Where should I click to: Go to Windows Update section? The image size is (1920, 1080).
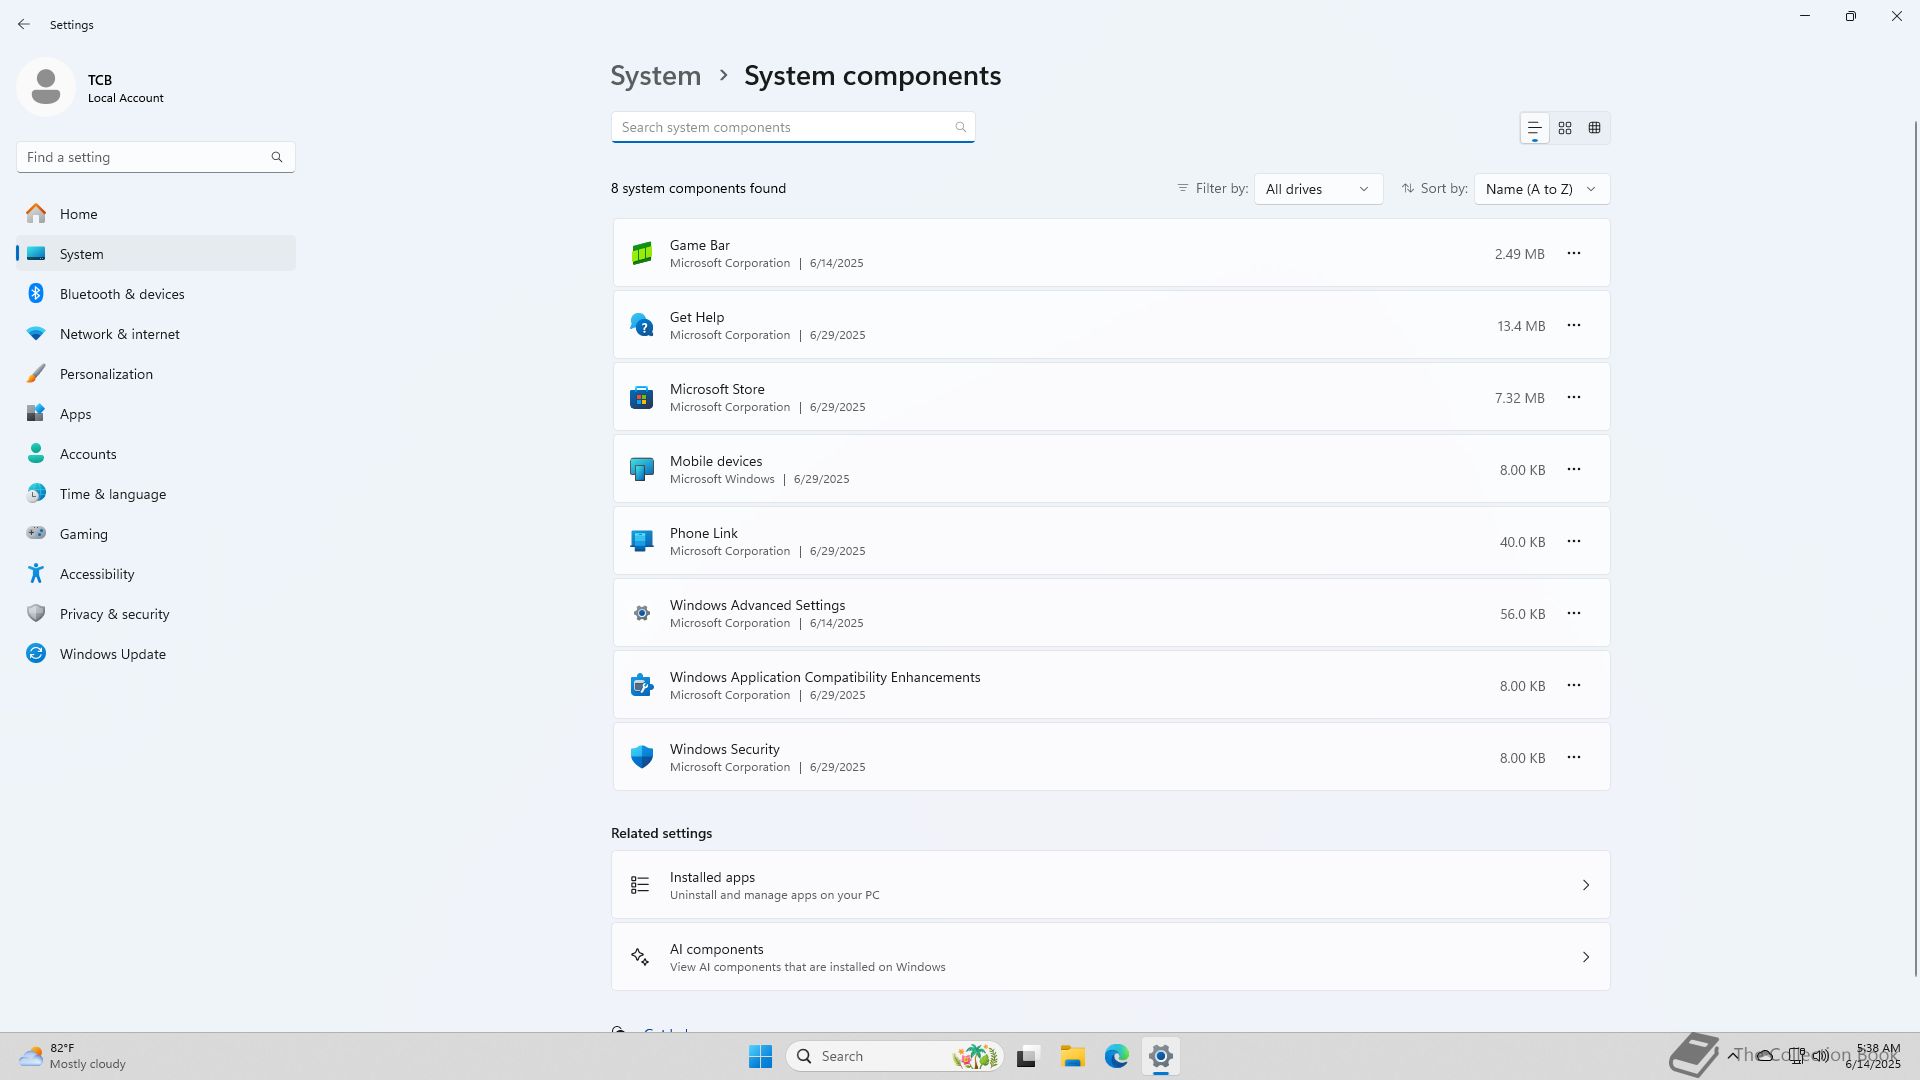pos(112,654)
